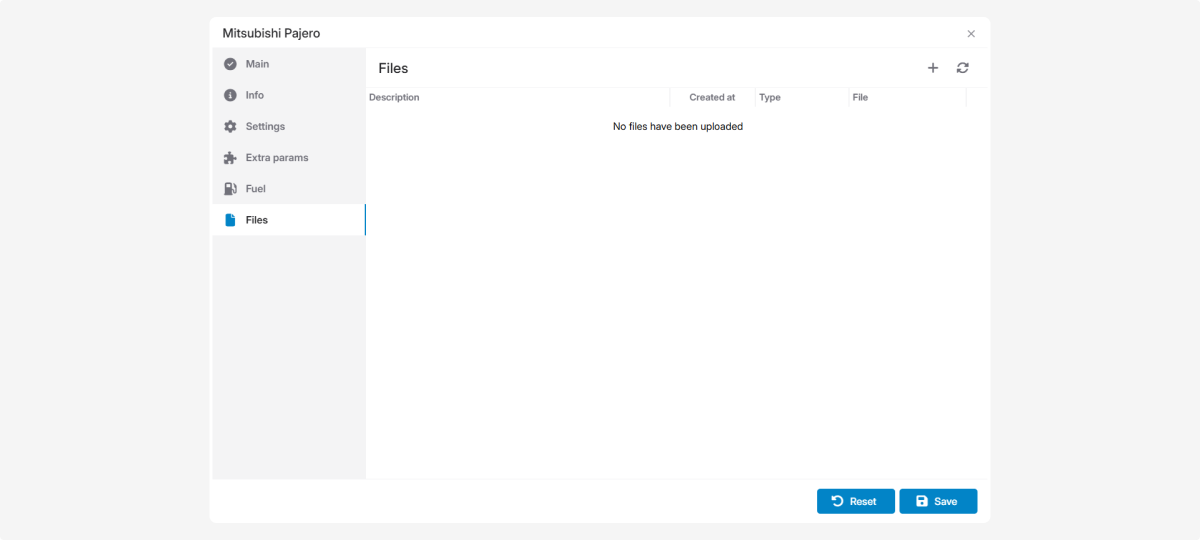The width and height of the screenshot is (1200, 540).
Task: Close the Mitsubishi Pajero dialog
Action: point(971,34)
